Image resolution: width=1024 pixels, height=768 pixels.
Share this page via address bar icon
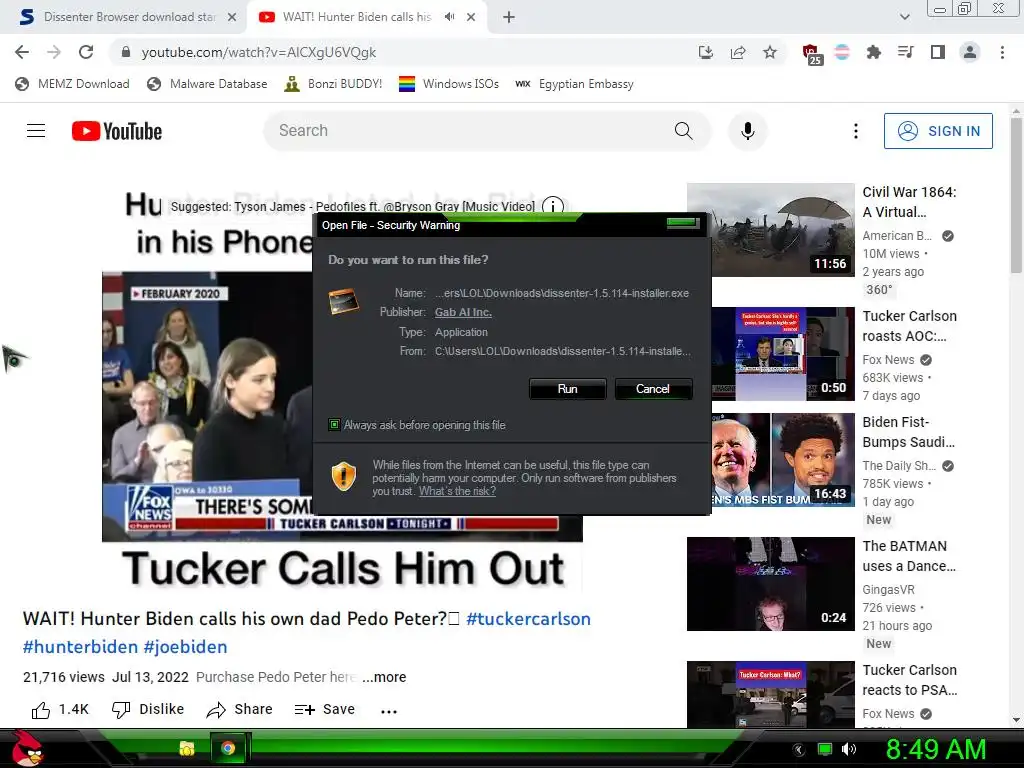pos(738,52)
